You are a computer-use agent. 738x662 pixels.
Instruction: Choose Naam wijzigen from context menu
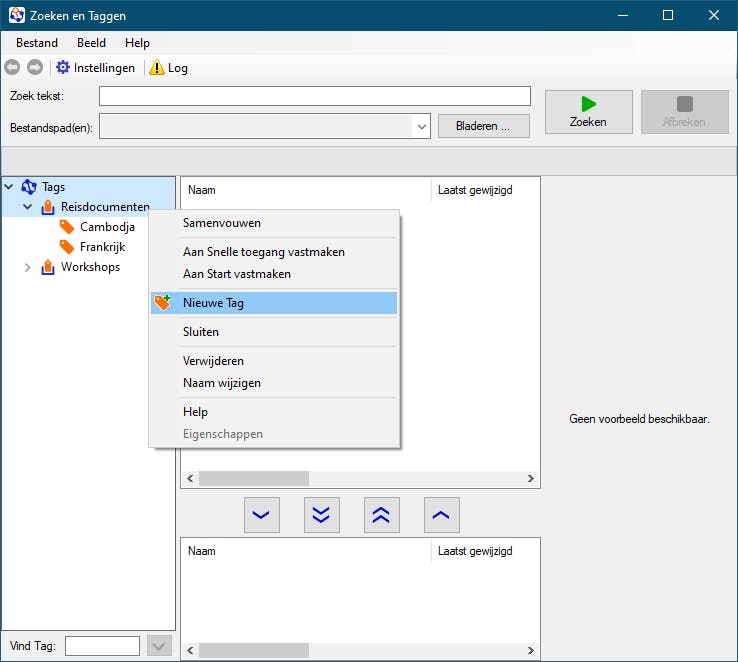(274, 383)
